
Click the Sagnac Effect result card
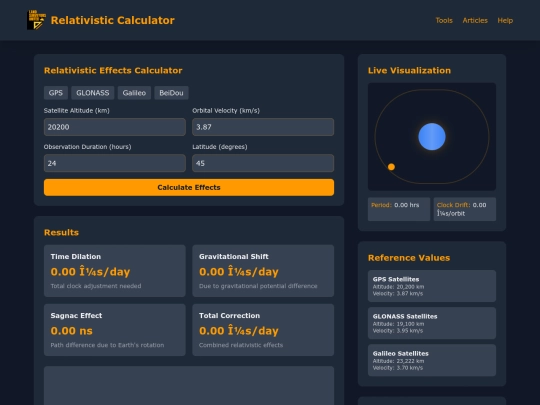[115, 330]
